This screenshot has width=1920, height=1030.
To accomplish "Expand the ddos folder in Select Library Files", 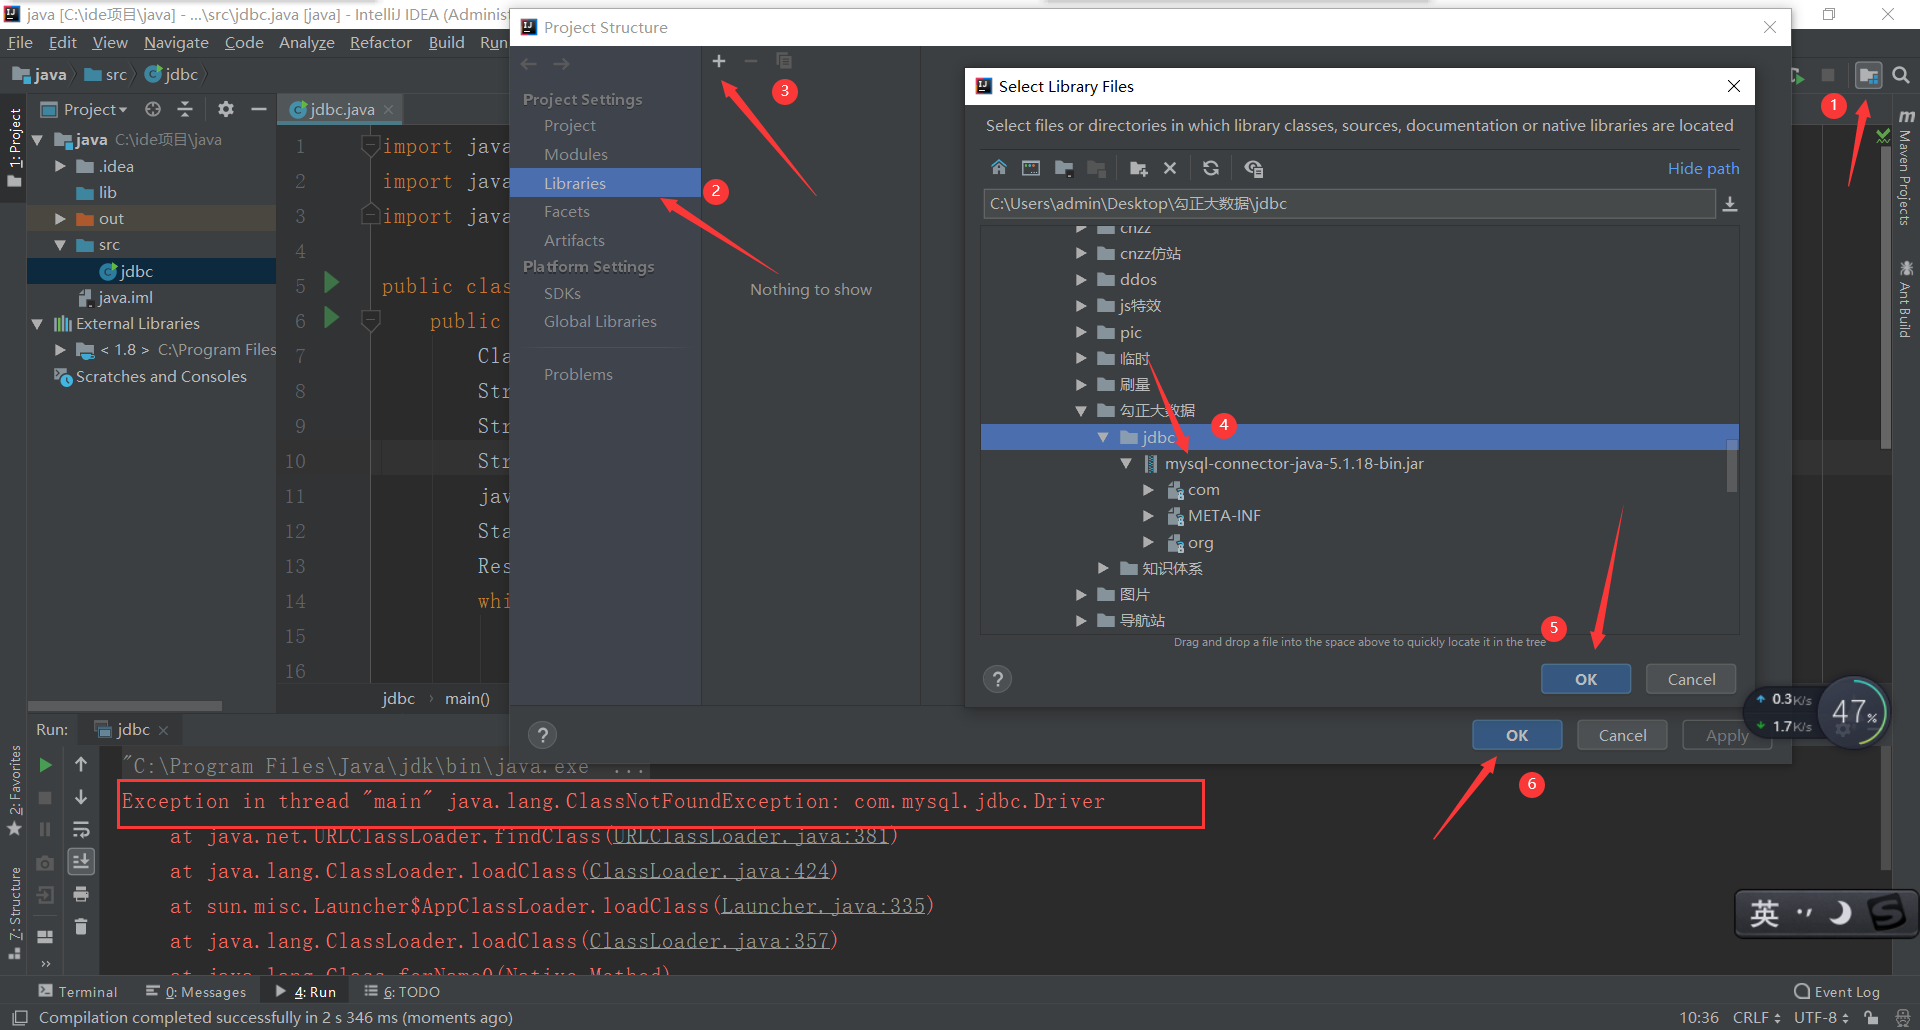I will (1081, 279).
